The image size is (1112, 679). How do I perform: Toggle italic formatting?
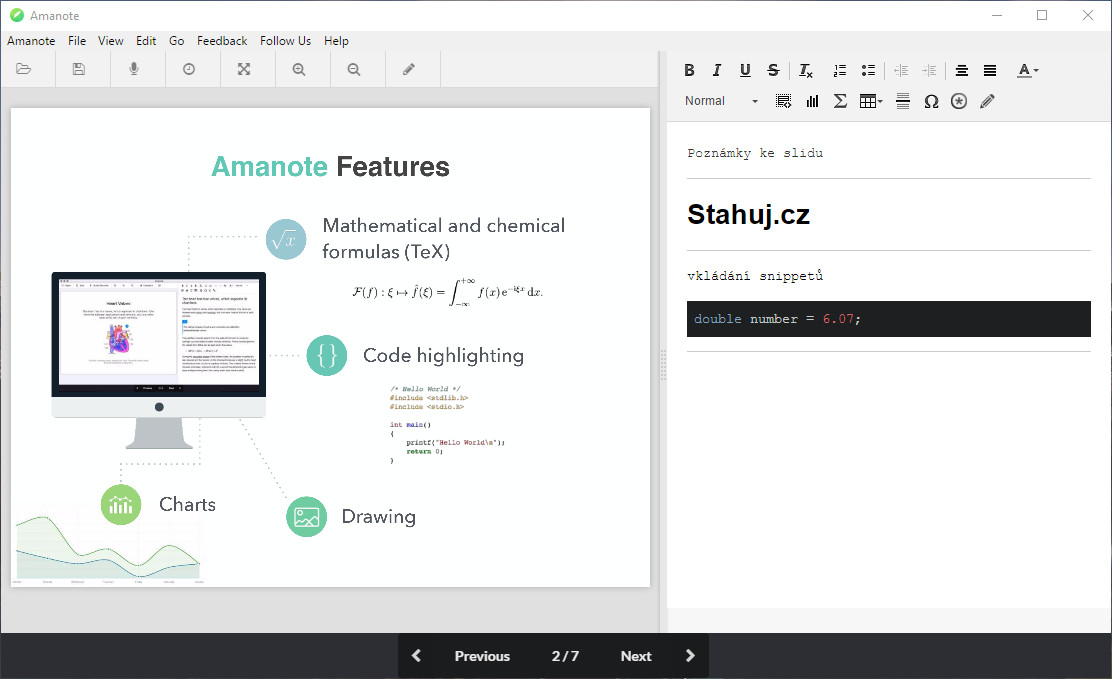tap(717, 70)
